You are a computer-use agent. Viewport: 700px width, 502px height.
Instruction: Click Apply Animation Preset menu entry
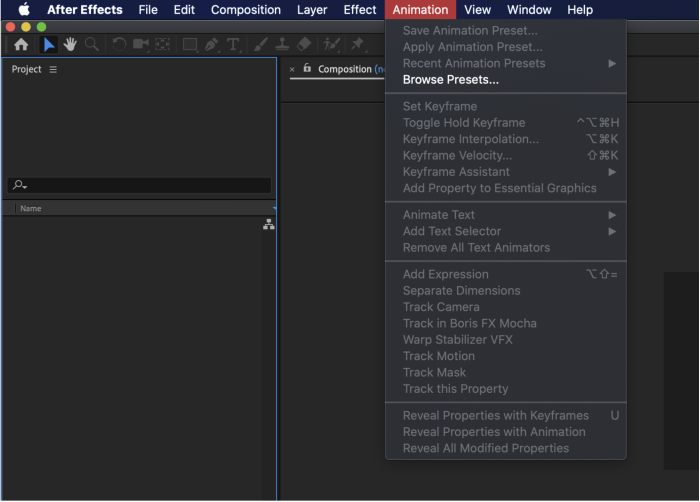pyautogui.click(x=506, y=47)
